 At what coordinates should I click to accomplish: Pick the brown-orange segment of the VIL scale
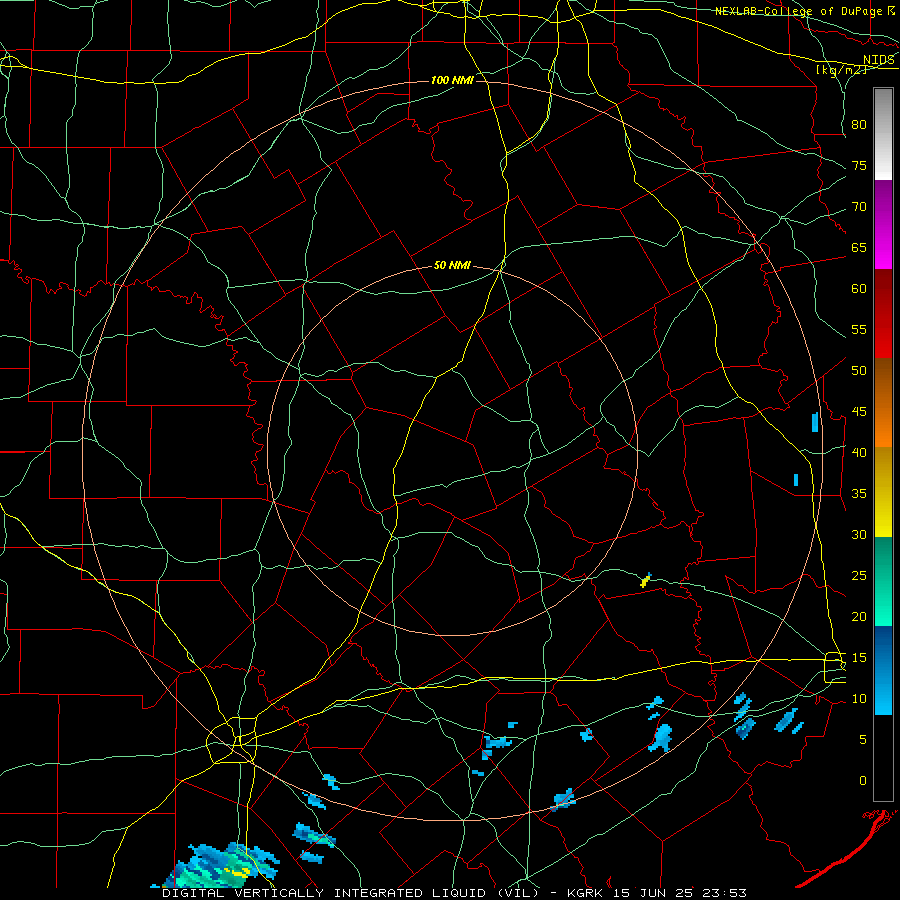(x=883, y=402)
